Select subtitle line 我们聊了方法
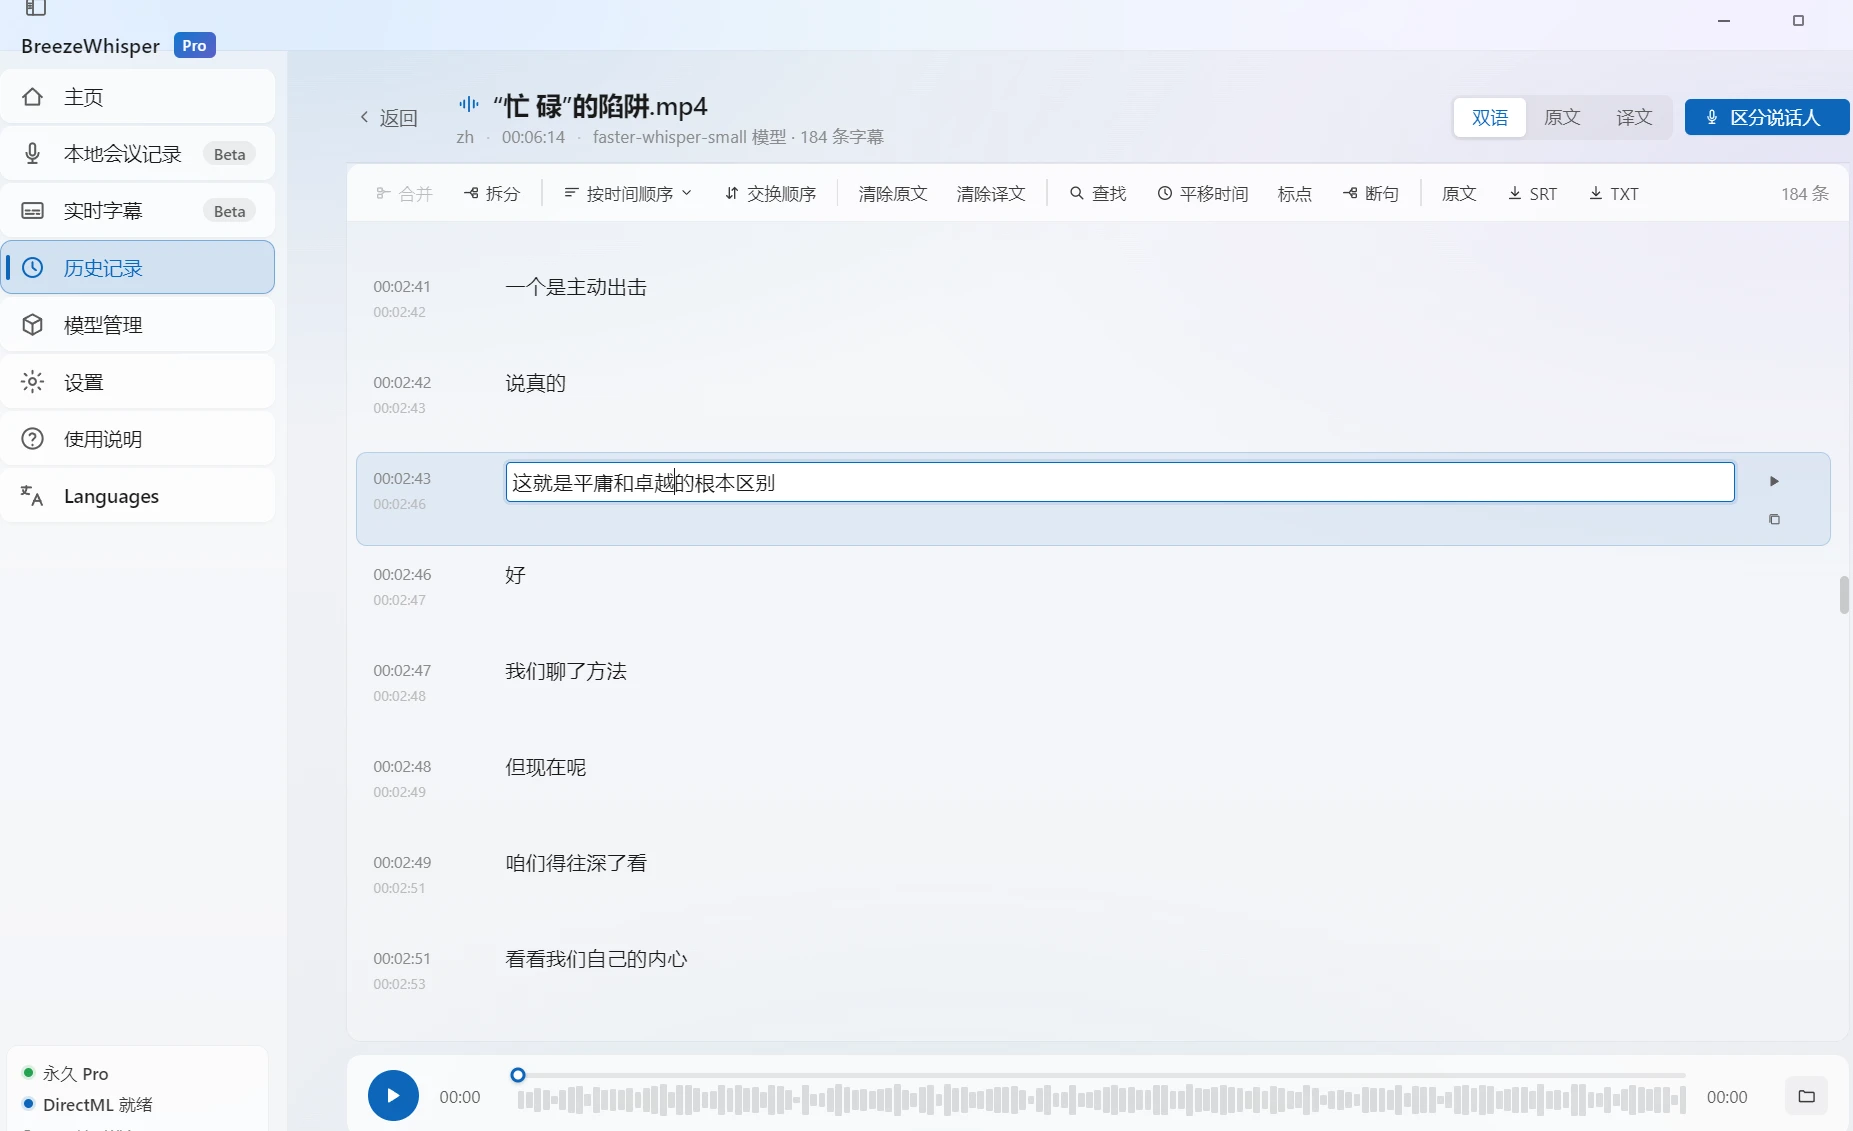This screenshot has height=1131, width=1853. click(566, 671)
